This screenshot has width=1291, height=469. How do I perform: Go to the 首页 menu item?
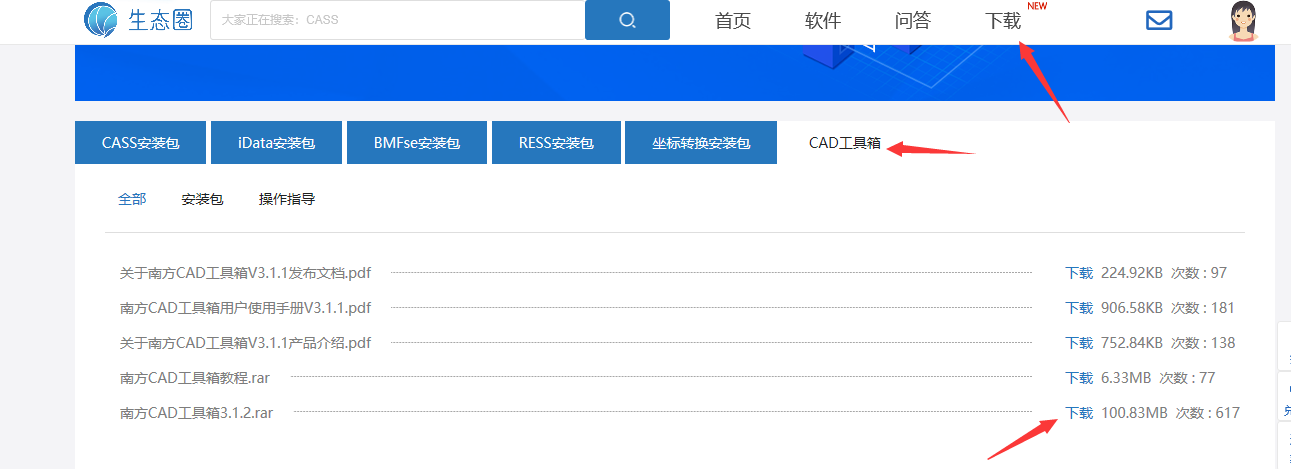click(733, 21)
